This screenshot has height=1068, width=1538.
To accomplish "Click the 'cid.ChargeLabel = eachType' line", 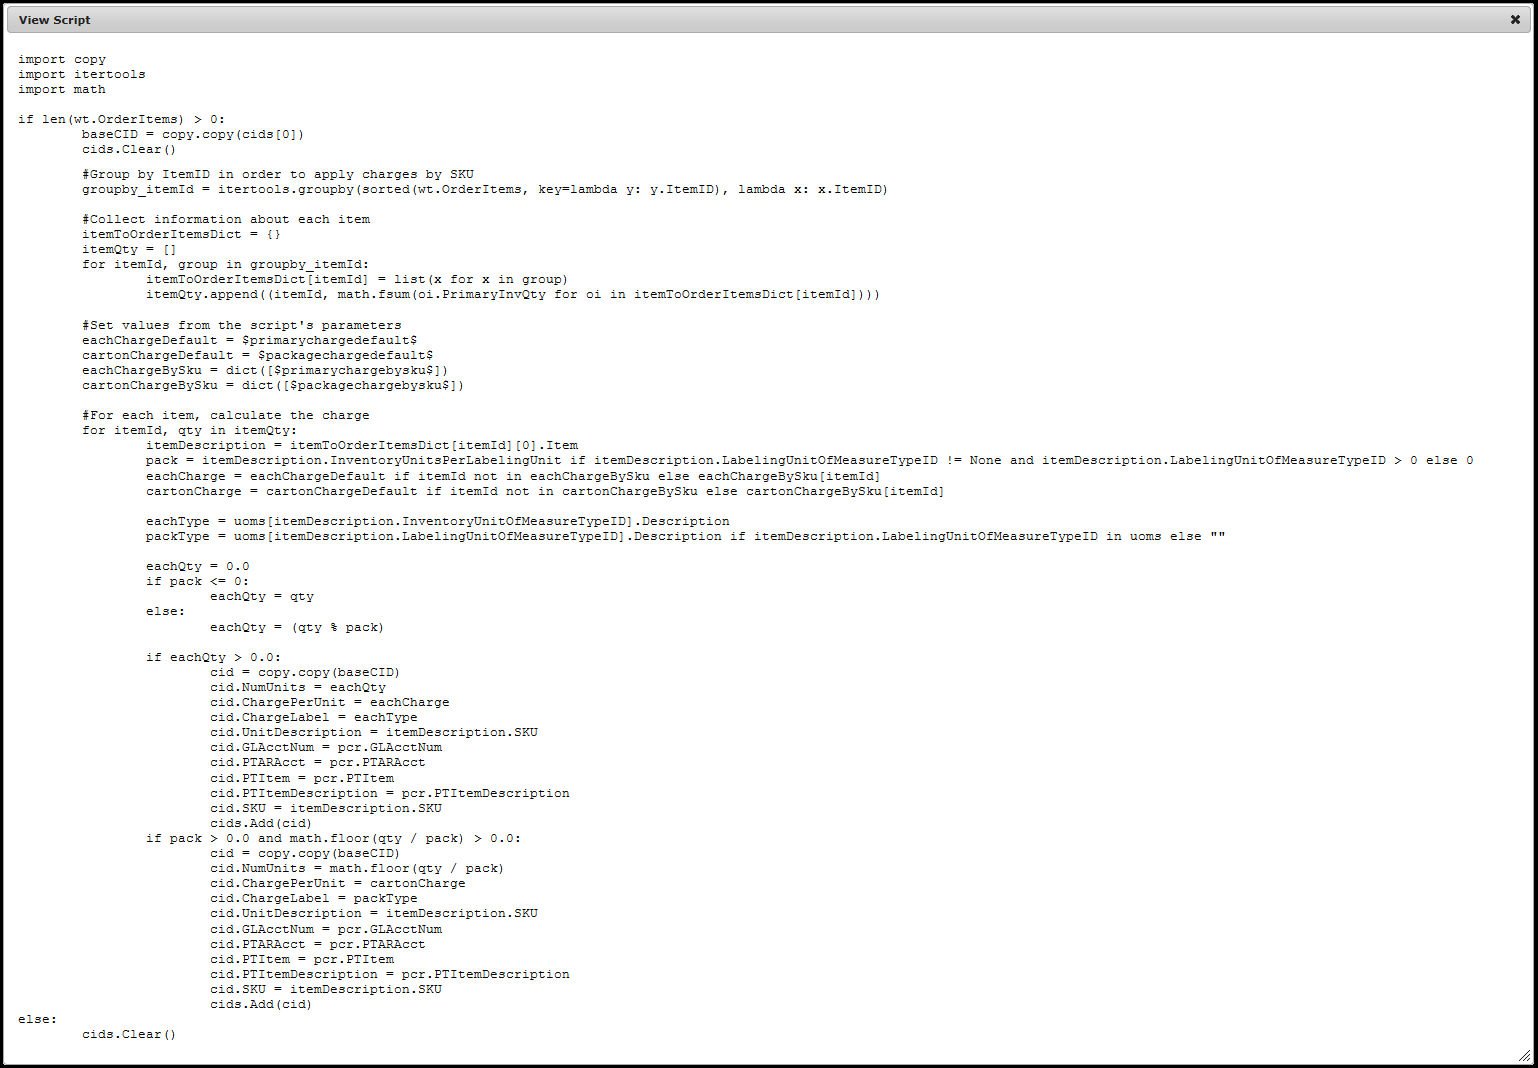I will click(x=314, y=717).
